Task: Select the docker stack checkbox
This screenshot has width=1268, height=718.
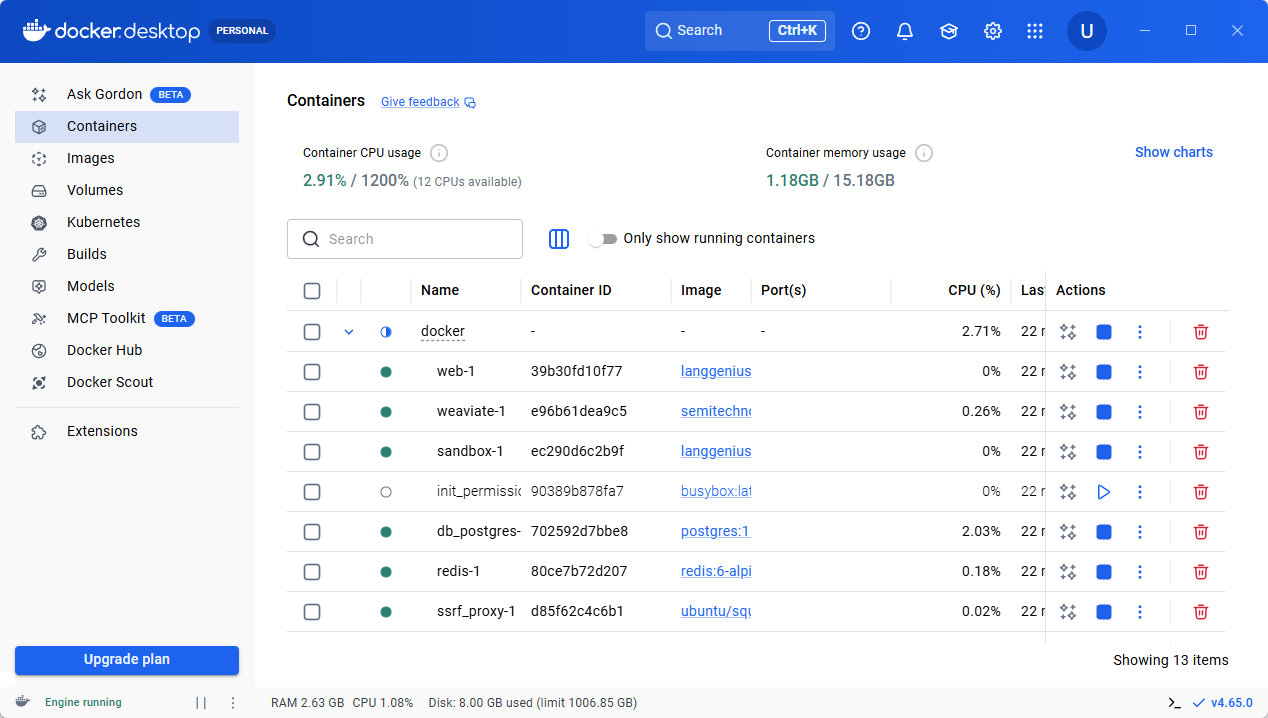Action: [312, 332]
